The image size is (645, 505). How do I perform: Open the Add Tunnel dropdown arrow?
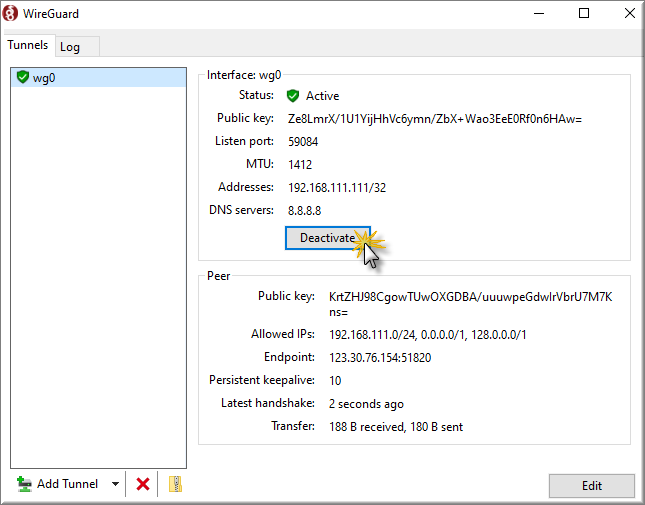point(116,484)
